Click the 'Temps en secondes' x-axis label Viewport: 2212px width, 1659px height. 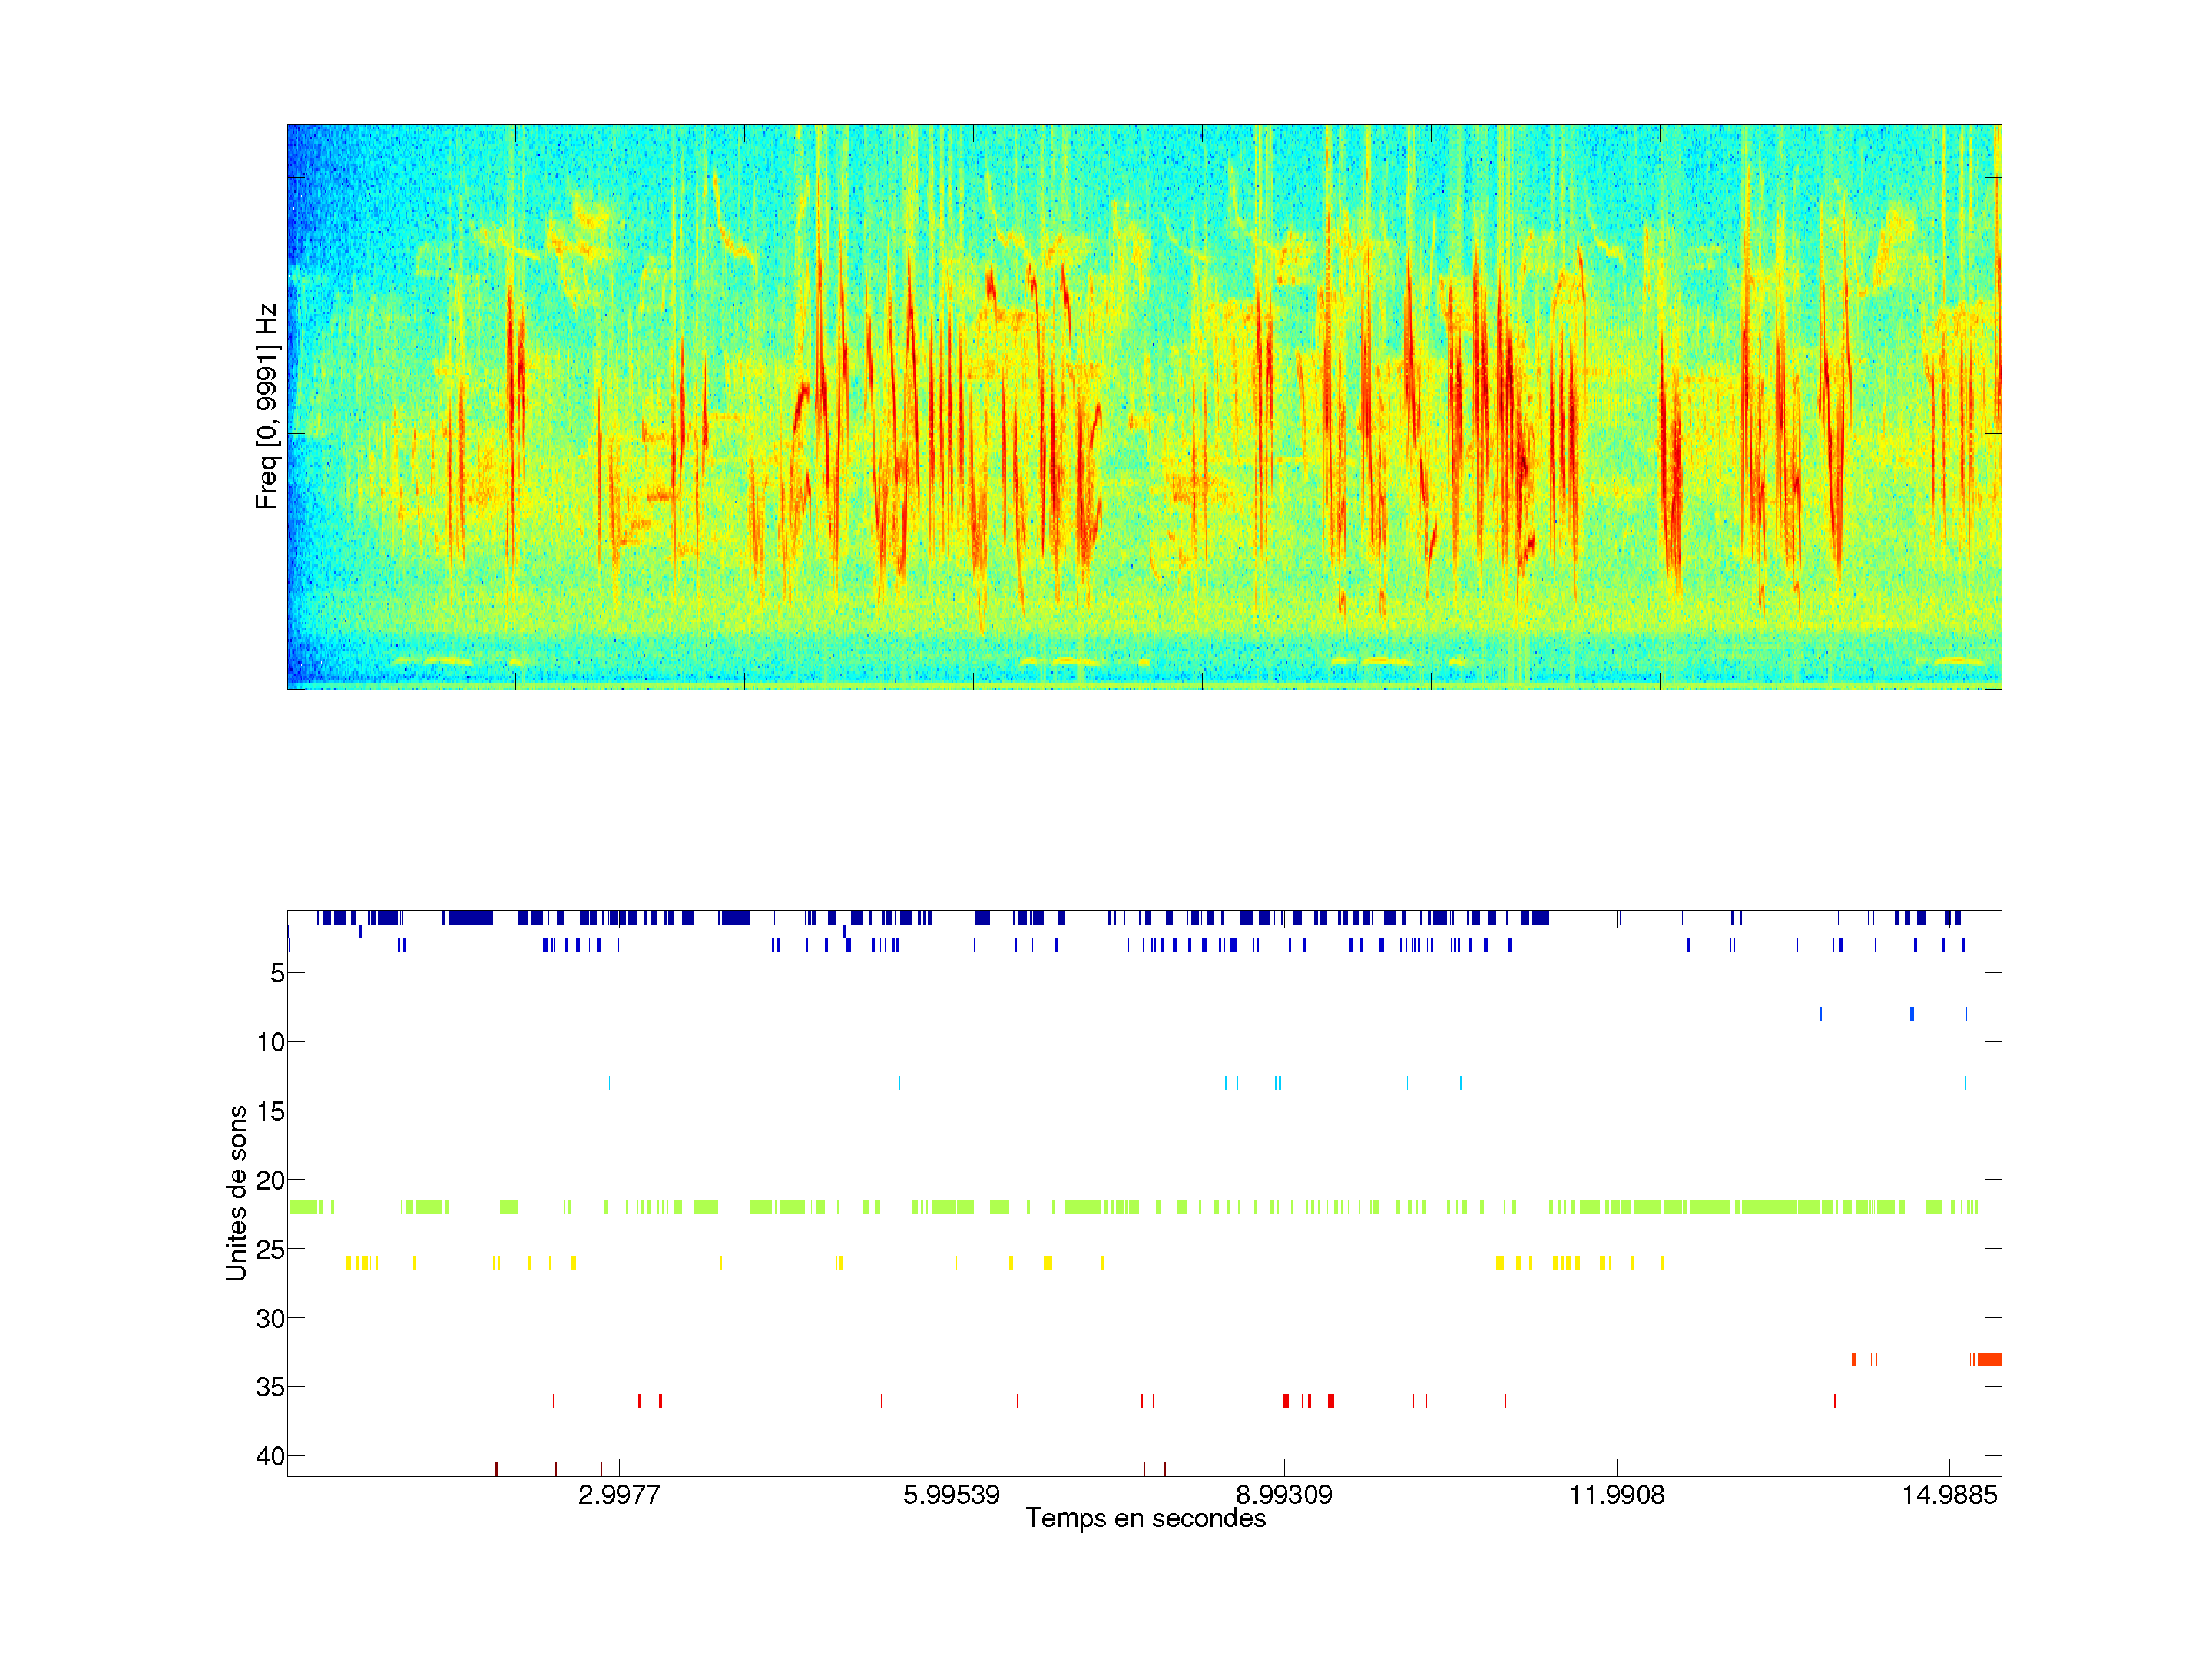[x=1145, y=1518]
